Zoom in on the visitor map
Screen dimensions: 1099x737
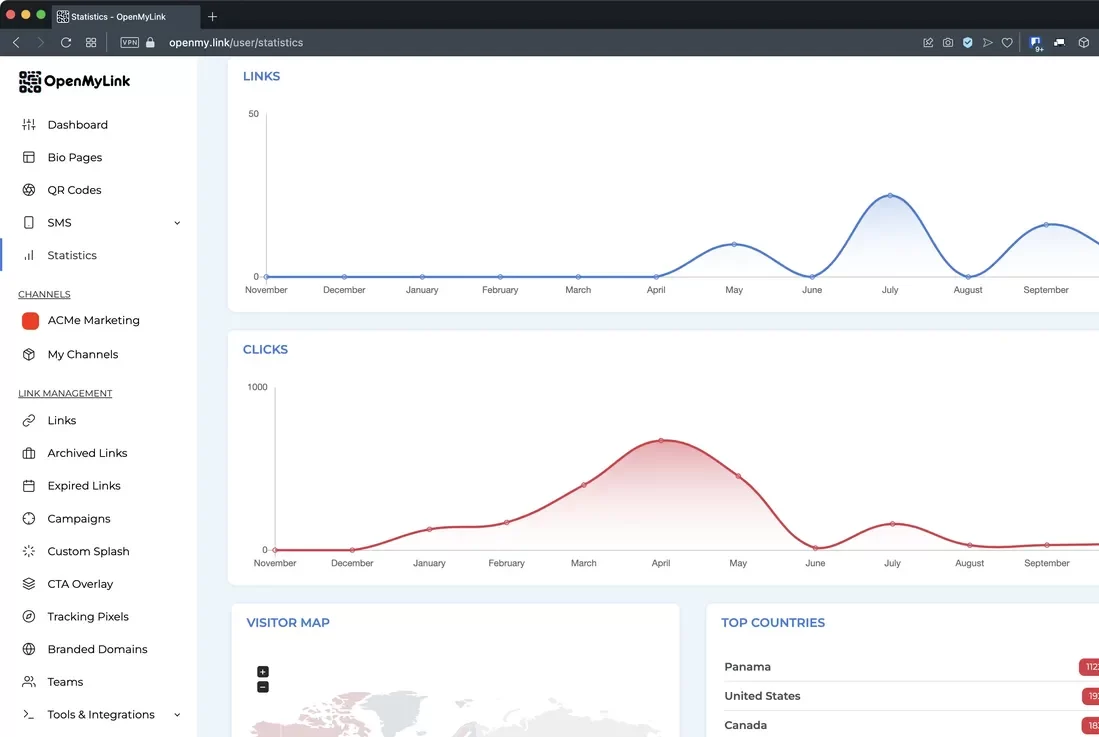(263, 671)
